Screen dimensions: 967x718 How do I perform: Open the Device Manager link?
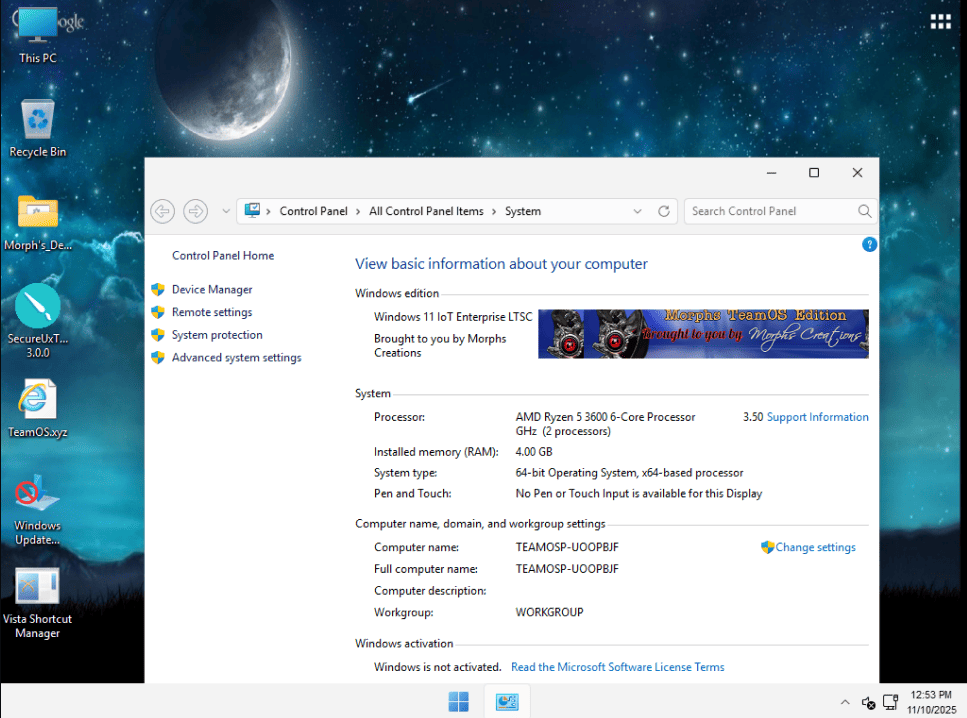click(212, 289)
